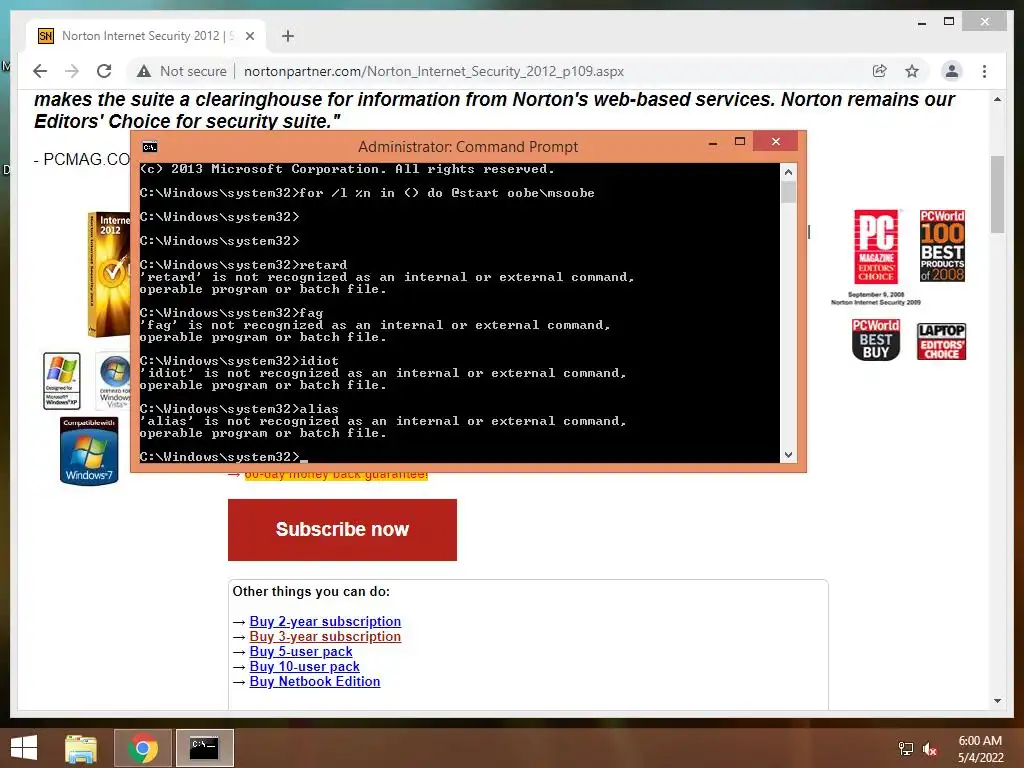Click the Subscribe now button
This screenshot has height=768, width=1024.
(342, 530)
